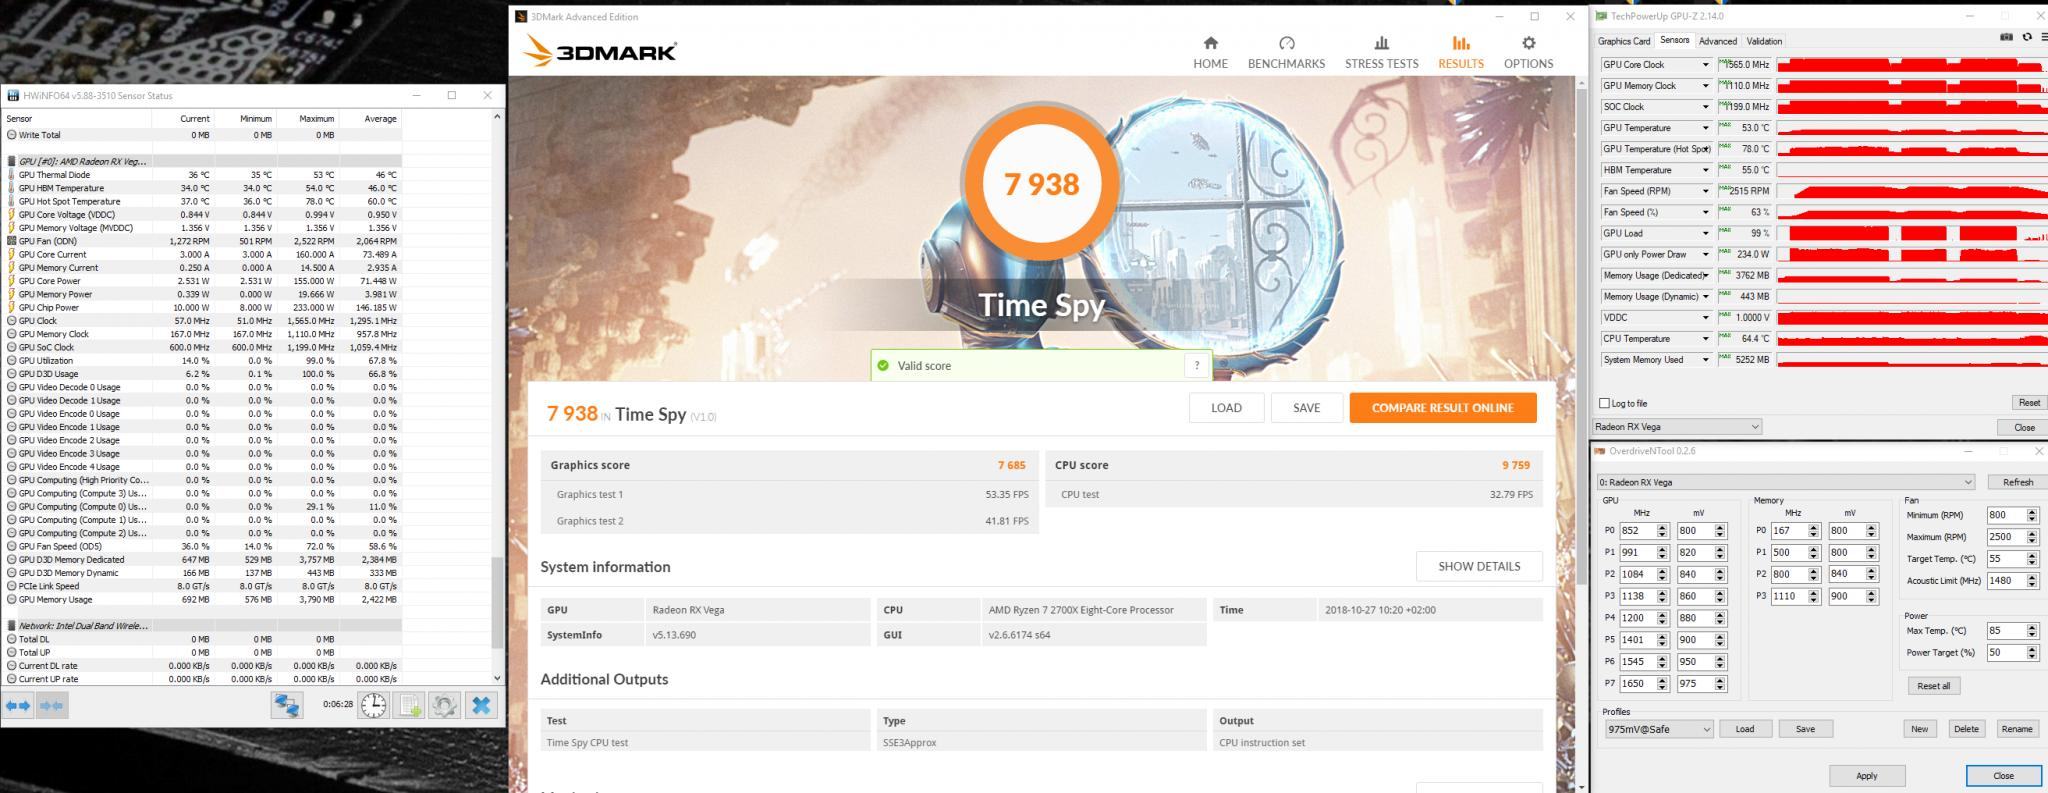Click Refresh in OverdriveNTool

[2017, 482]
